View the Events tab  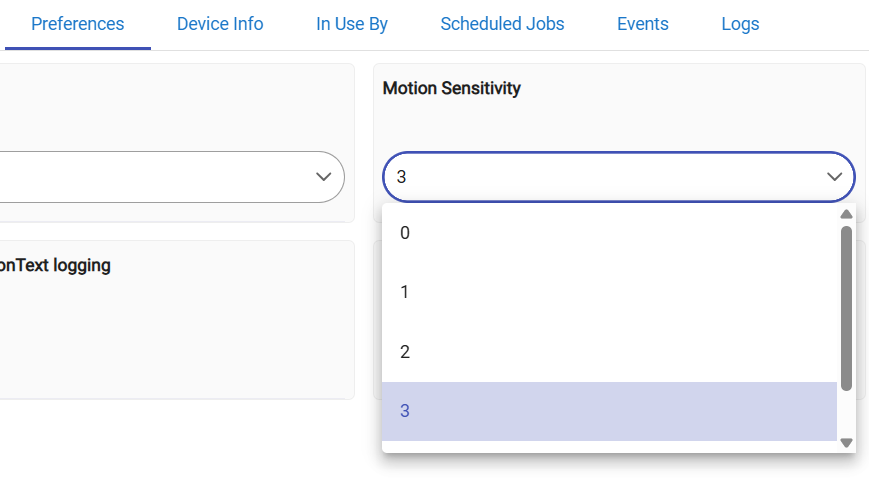coord(643,24)
